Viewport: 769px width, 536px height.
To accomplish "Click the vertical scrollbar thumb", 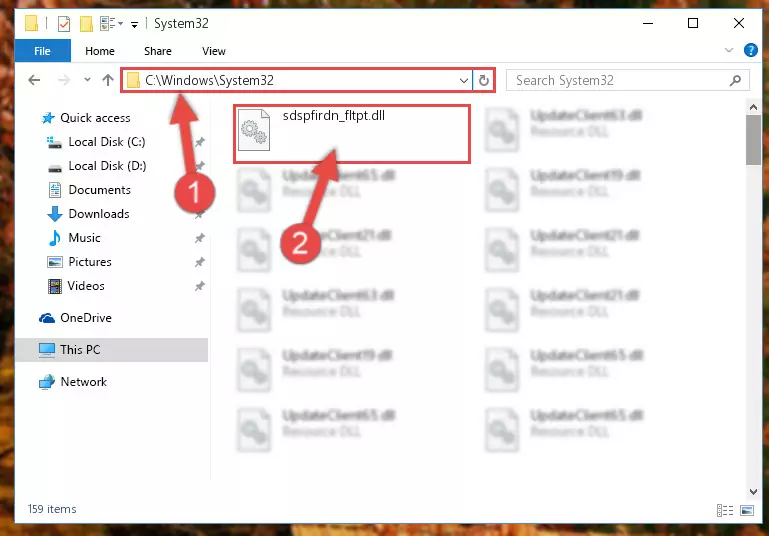I will pyautogui.click(x=753, y=140).
